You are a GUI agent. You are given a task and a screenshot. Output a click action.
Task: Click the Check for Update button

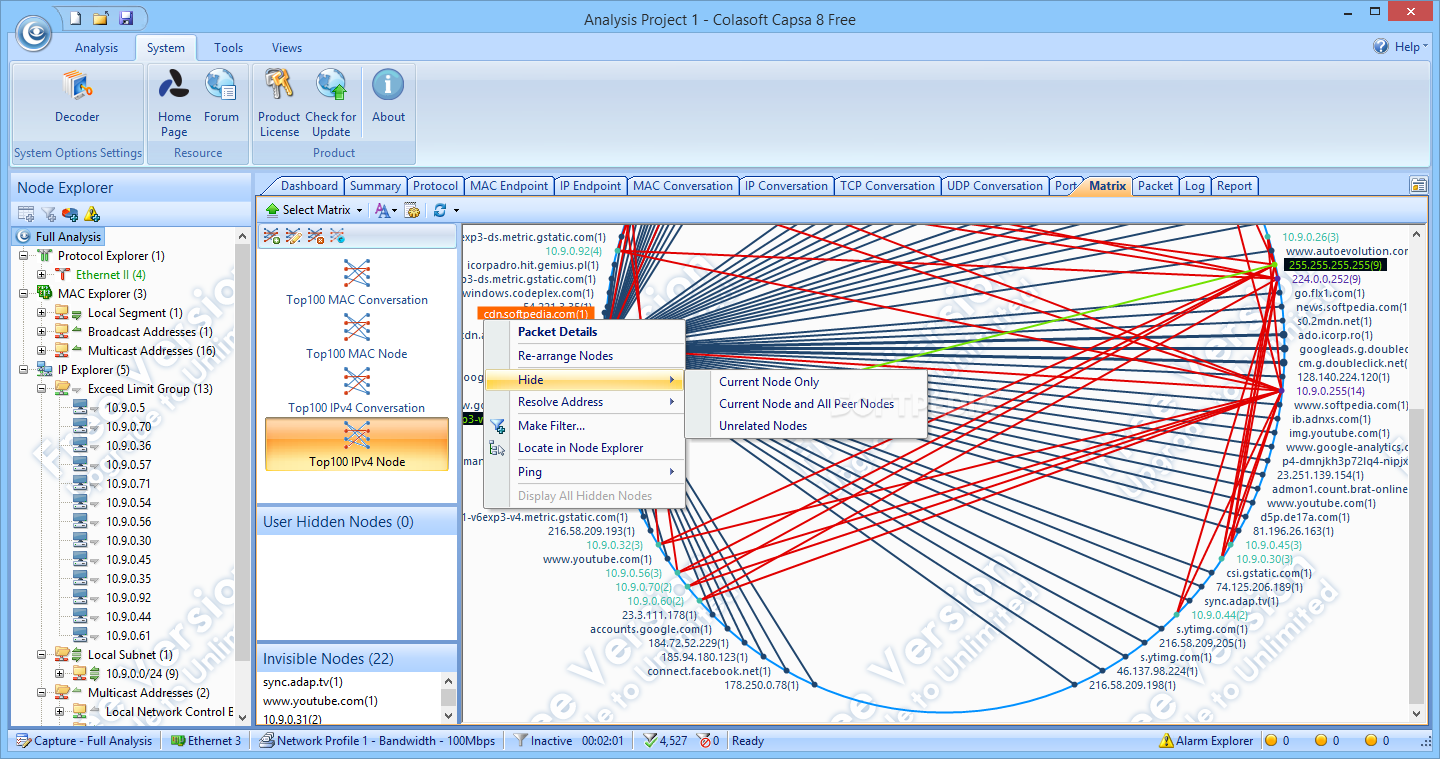[x=331, y=100]
